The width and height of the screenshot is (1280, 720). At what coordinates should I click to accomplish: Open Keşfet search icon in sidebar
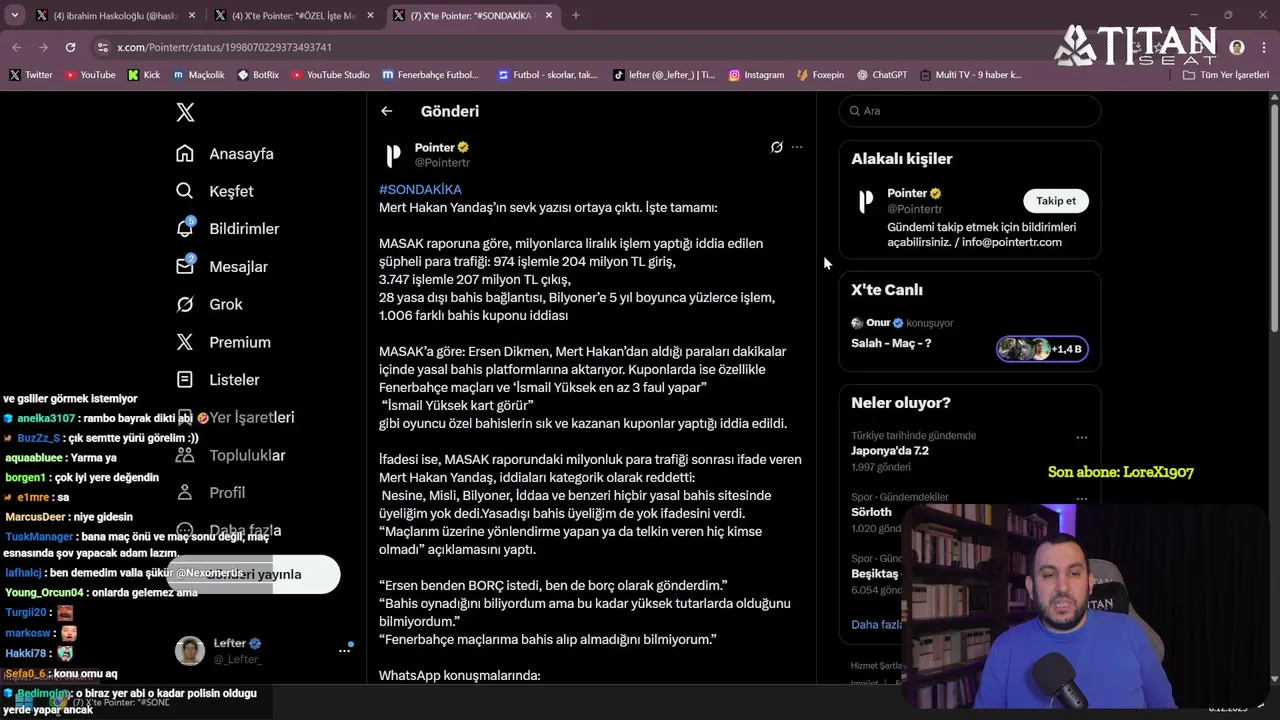point(185,191)
